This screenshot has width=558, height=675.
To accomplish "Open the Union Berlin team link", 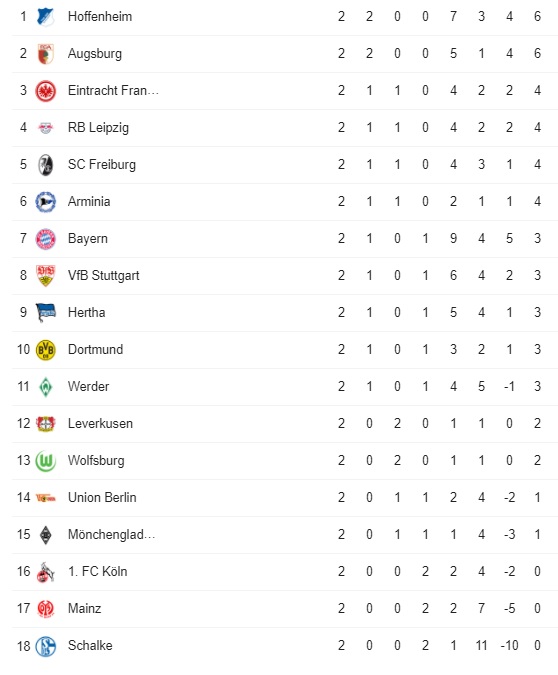I will click(102, 497).
